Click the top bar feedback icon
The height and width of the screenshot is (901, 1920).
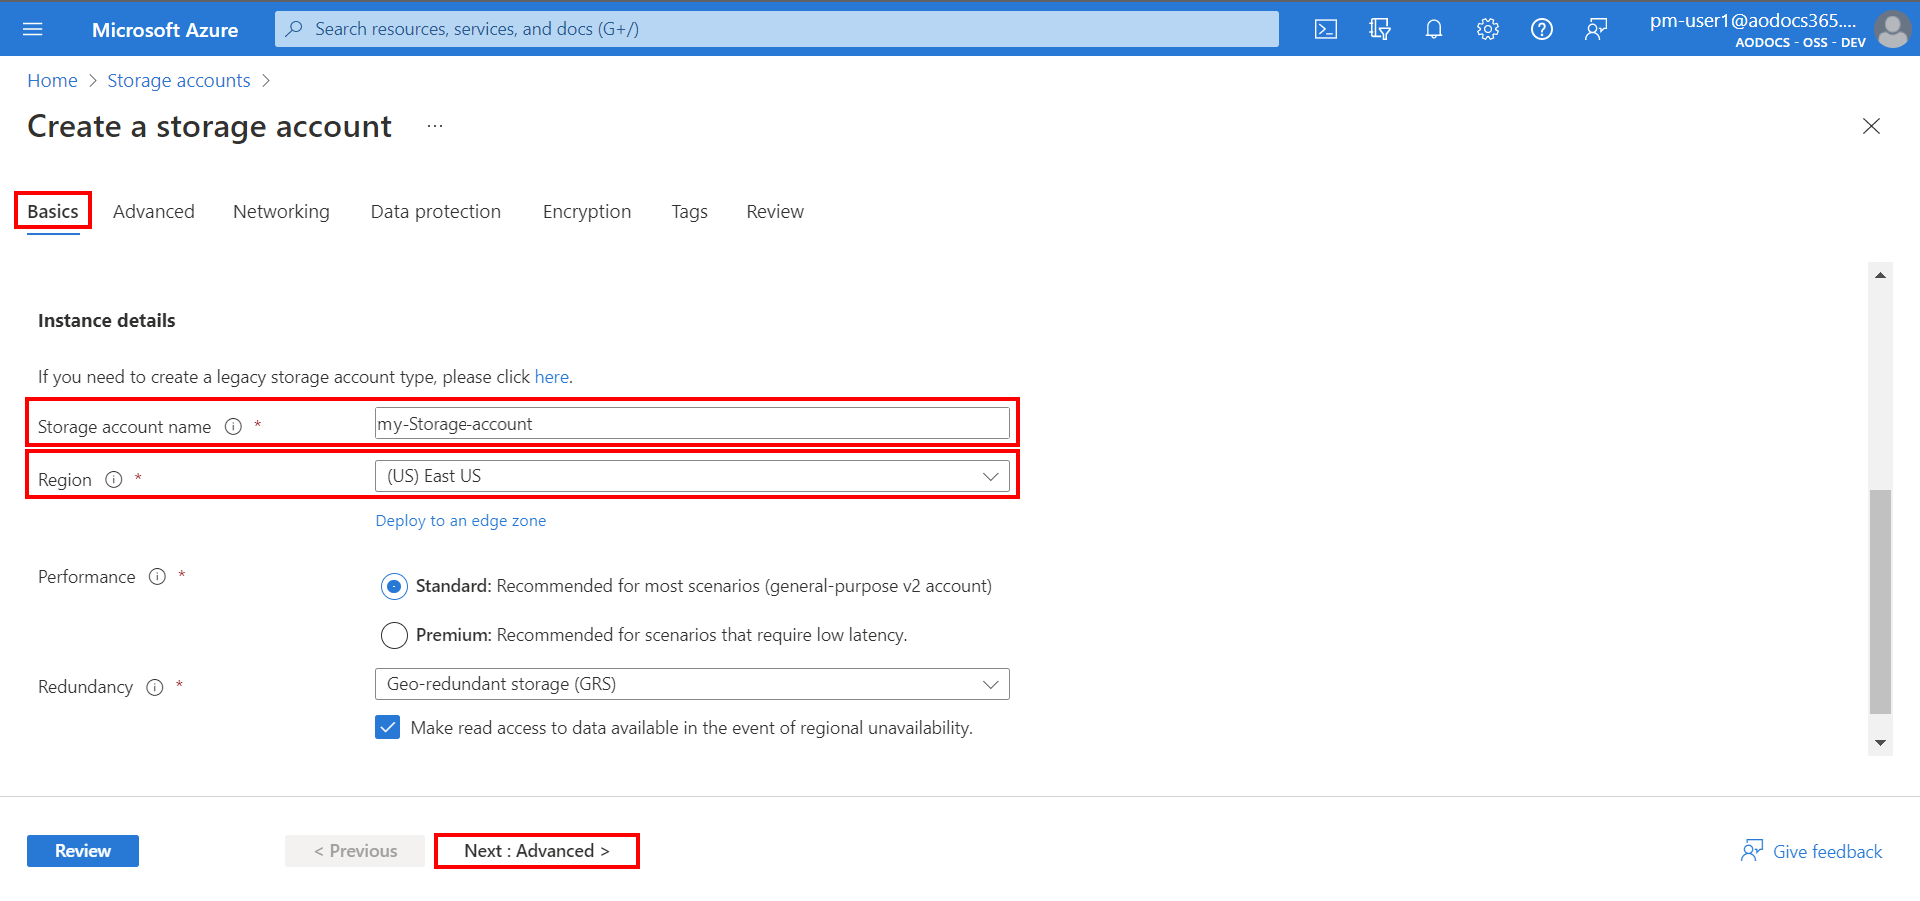point(1595,29)
